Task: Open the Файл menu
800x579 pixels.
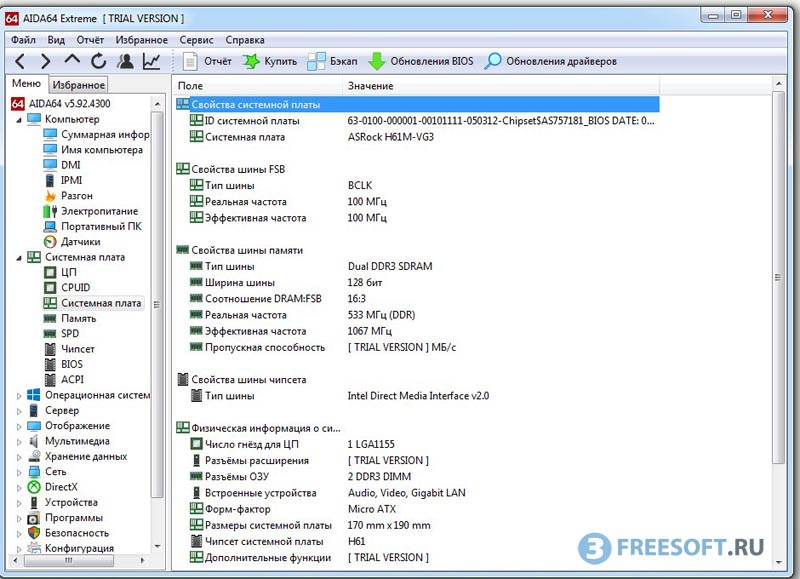Action: 23,40
